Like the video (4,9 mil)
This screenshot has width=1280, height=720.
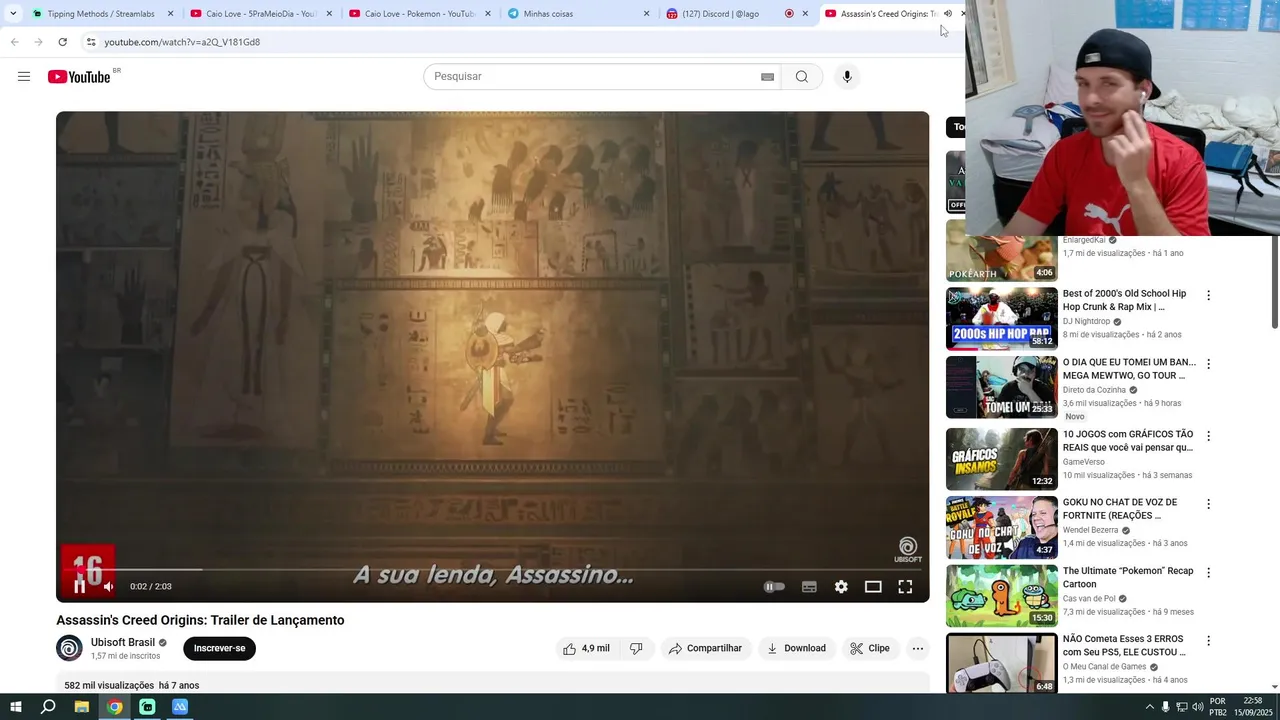[x=586, y=648]
